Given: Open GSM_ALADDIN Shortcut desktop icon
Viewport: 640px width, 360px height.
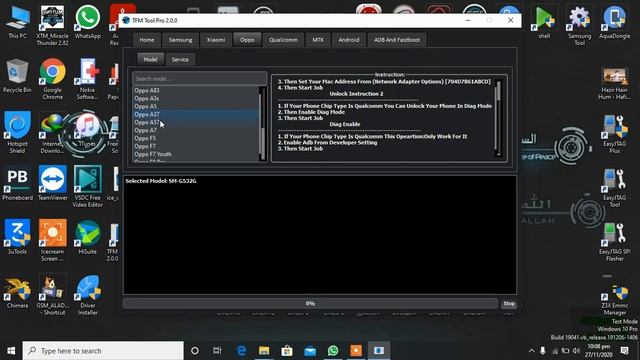Looking at the screenshot, I should [53, 295].
